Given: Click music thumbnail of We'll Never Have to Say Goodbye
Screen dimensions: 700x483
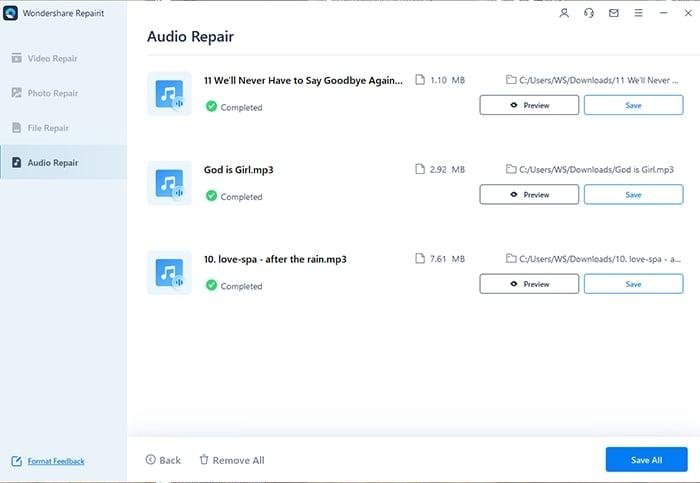Looking at the screenshot, I should [x=170, y=94].
